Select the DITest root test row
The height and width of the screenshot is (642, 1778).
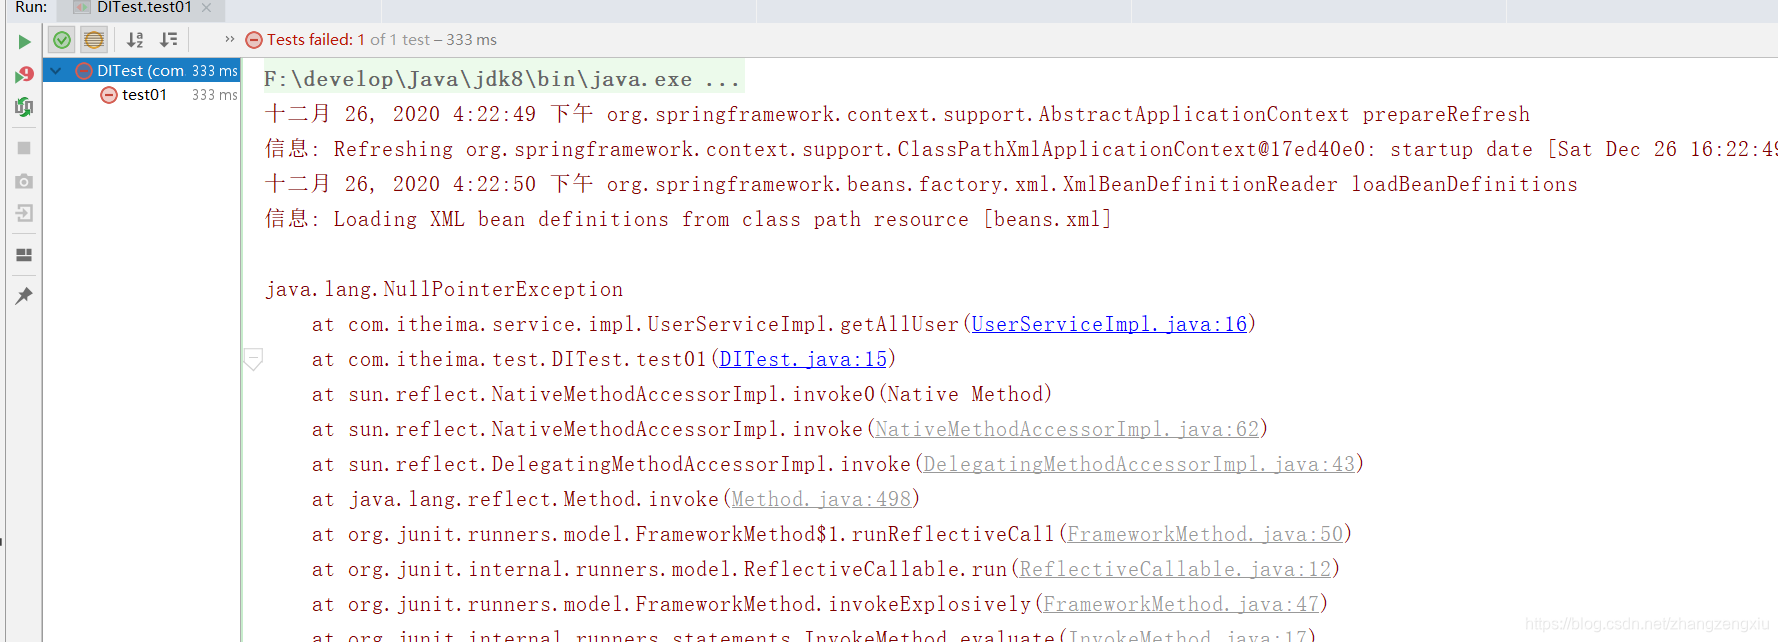[141, 70]
